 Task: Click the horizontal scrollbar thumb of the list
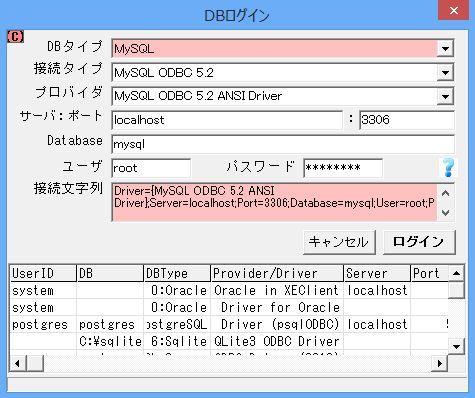(x=35, y=363)
